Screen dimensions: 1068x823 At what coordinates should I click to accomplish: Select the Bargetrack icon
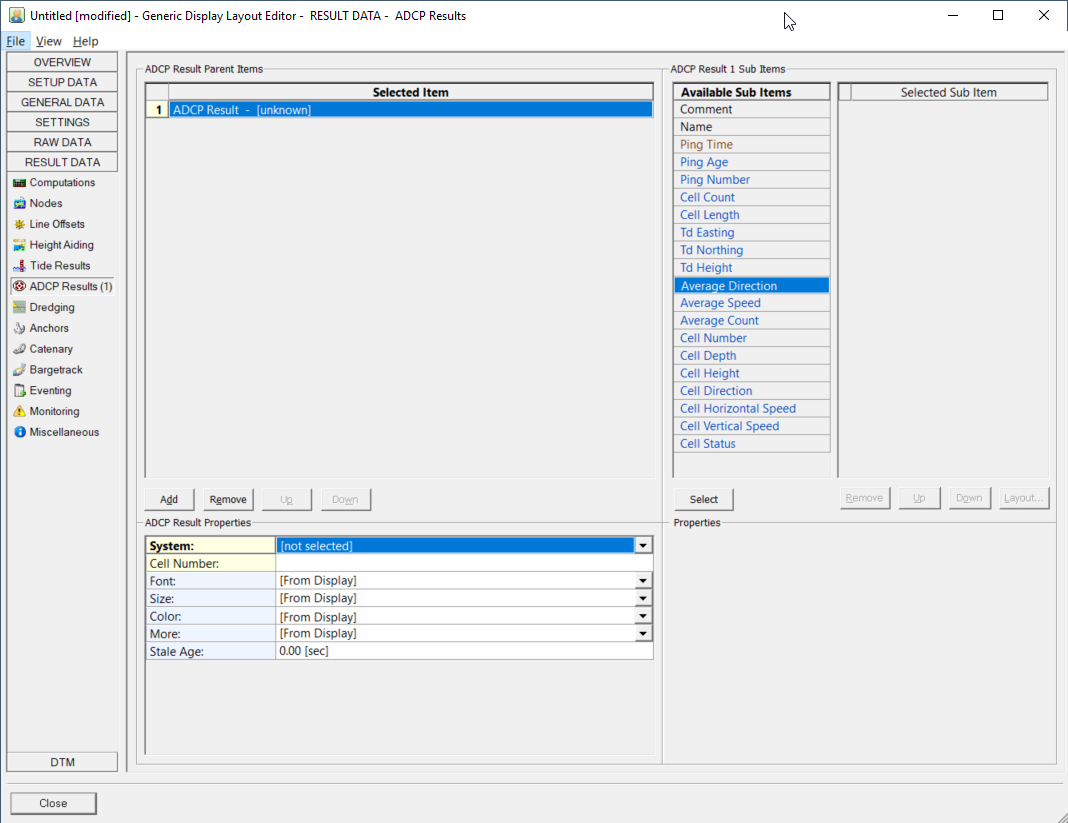(19, 370)
